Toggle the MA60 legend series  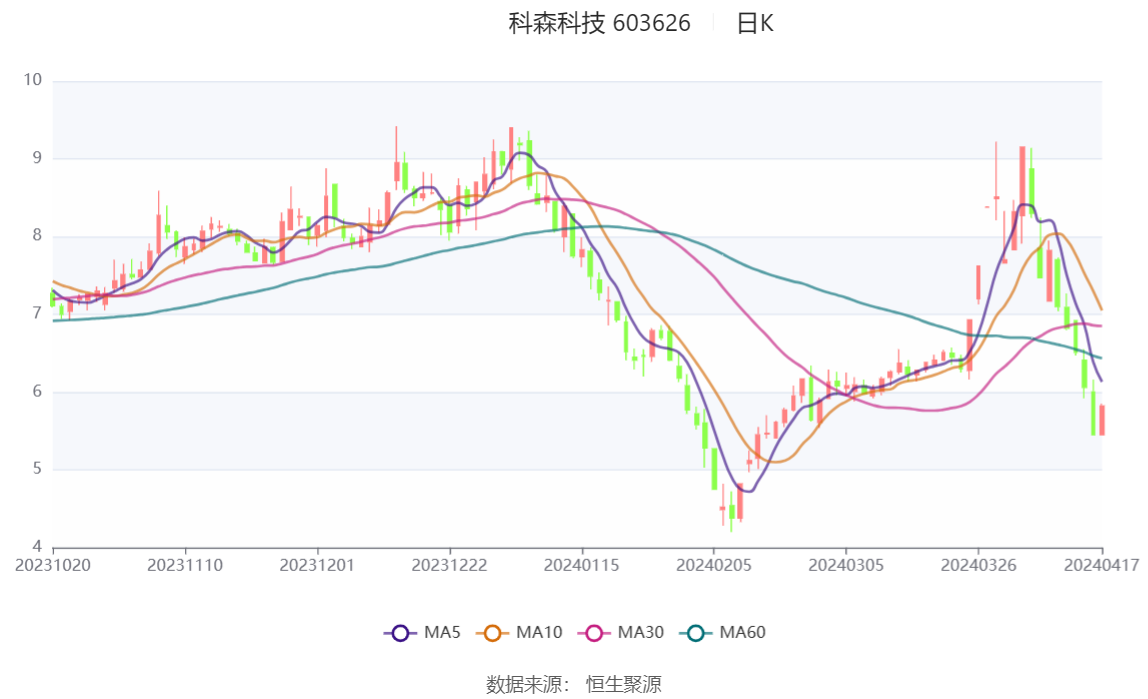click(723, 632)
